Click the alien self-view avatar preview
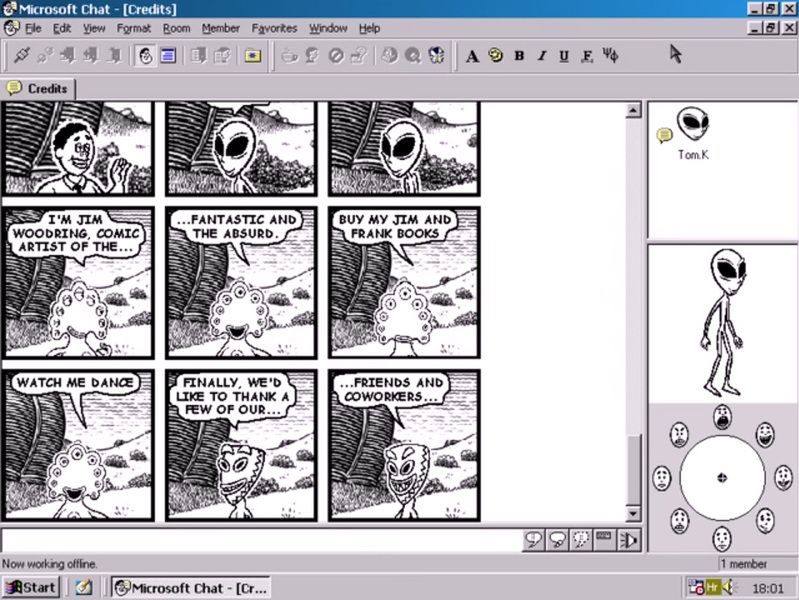Viewport: 799px width, 600px height. (x=725, y=323)
